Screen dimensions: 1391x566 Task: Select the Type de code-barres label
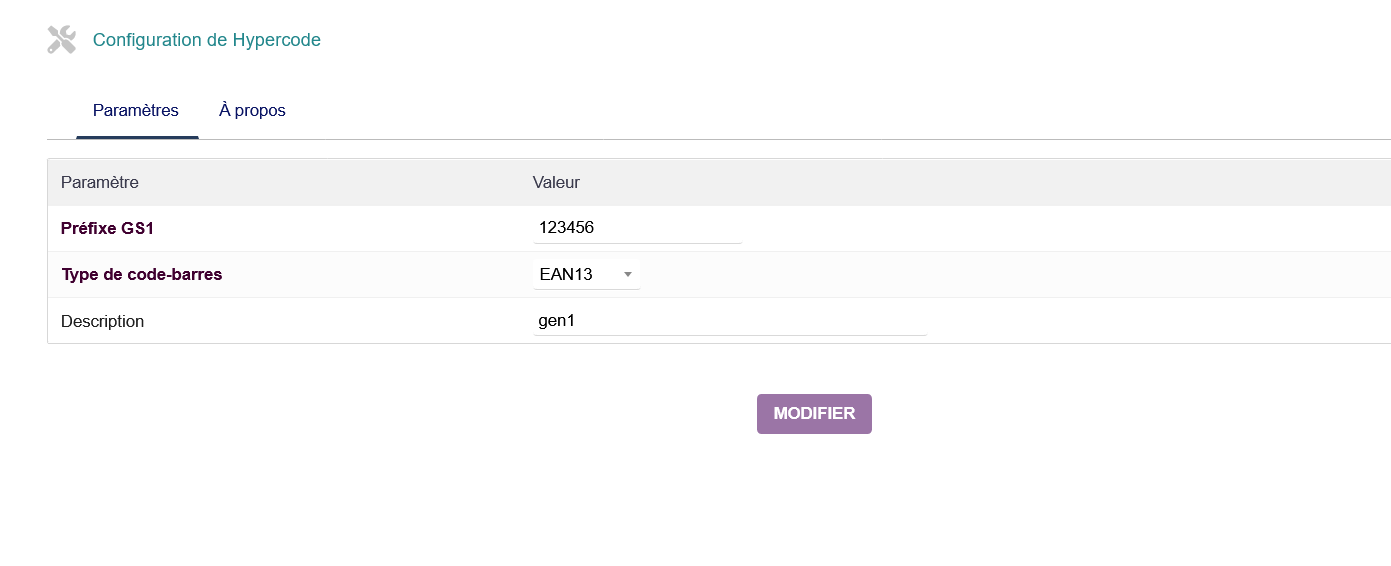(x=141, y=274)
